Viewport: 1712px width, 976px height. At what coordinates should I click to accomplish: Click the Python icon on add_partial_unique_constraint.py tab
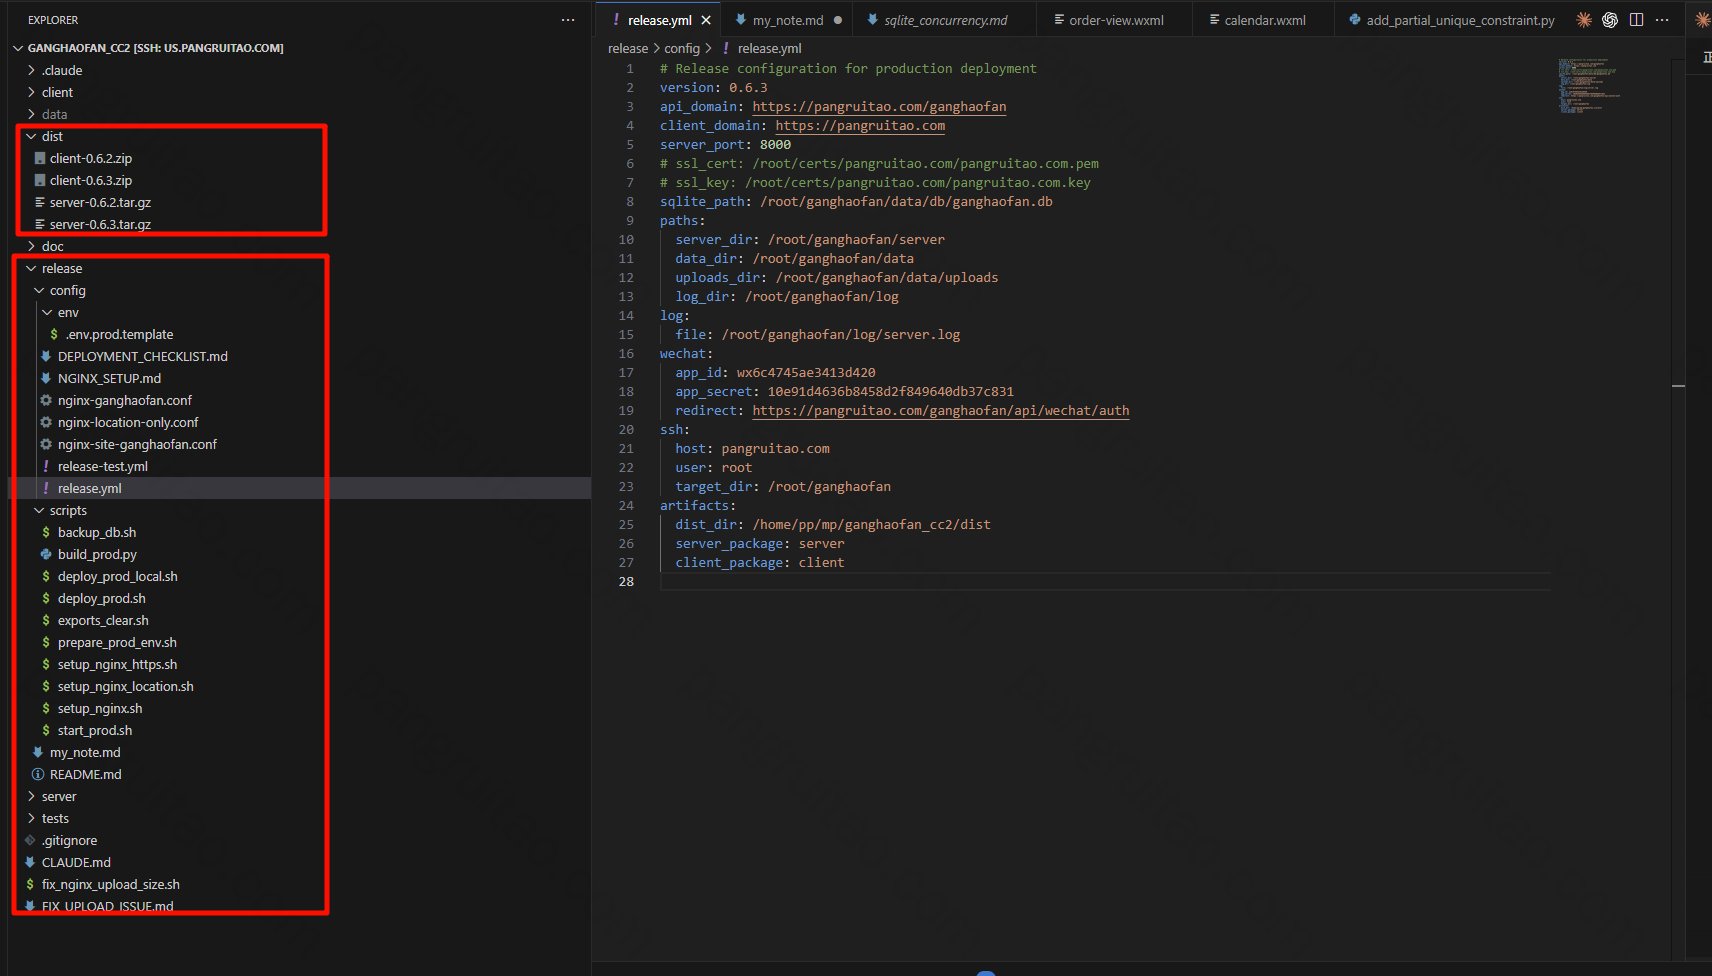click(x=1355, y=20)
